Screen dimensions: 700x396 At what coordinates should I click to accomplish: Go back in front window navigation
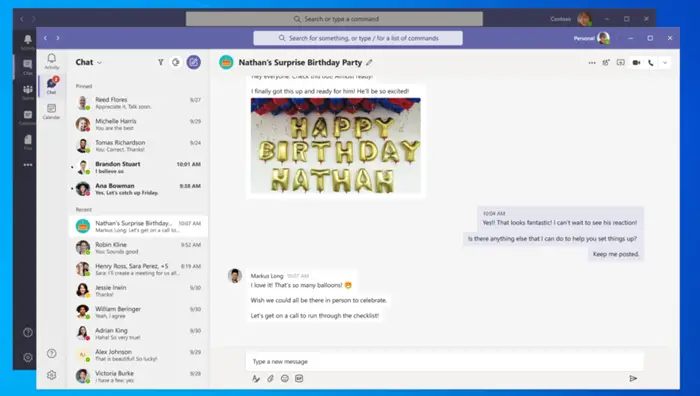[45, 38]
